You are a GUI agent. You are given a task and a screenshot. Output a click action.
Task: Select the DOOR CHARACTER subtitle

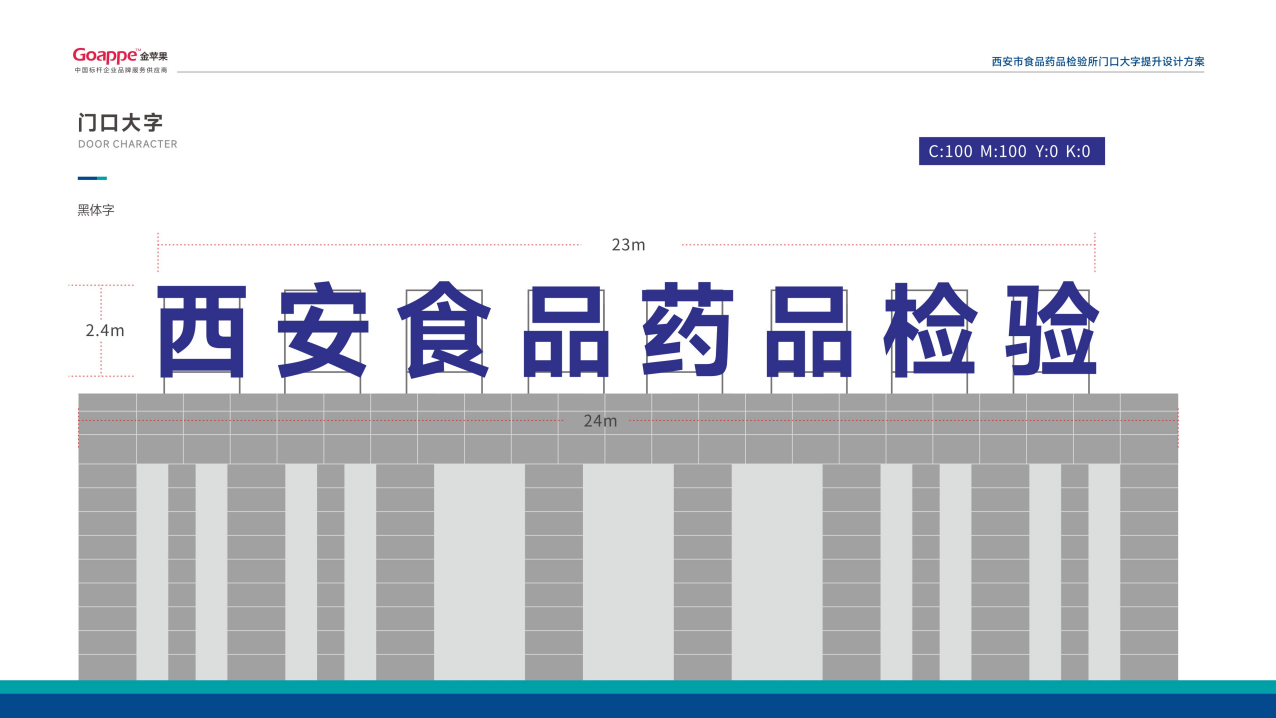[127, 144]
